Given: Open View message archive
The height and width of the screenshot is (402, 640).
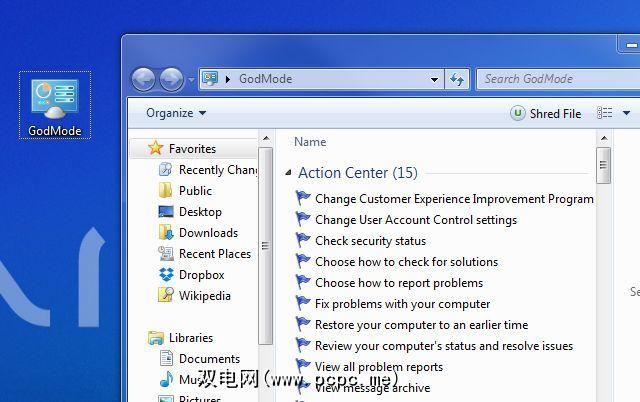Looking at the screenshot, I should click(x=372, y=388).
